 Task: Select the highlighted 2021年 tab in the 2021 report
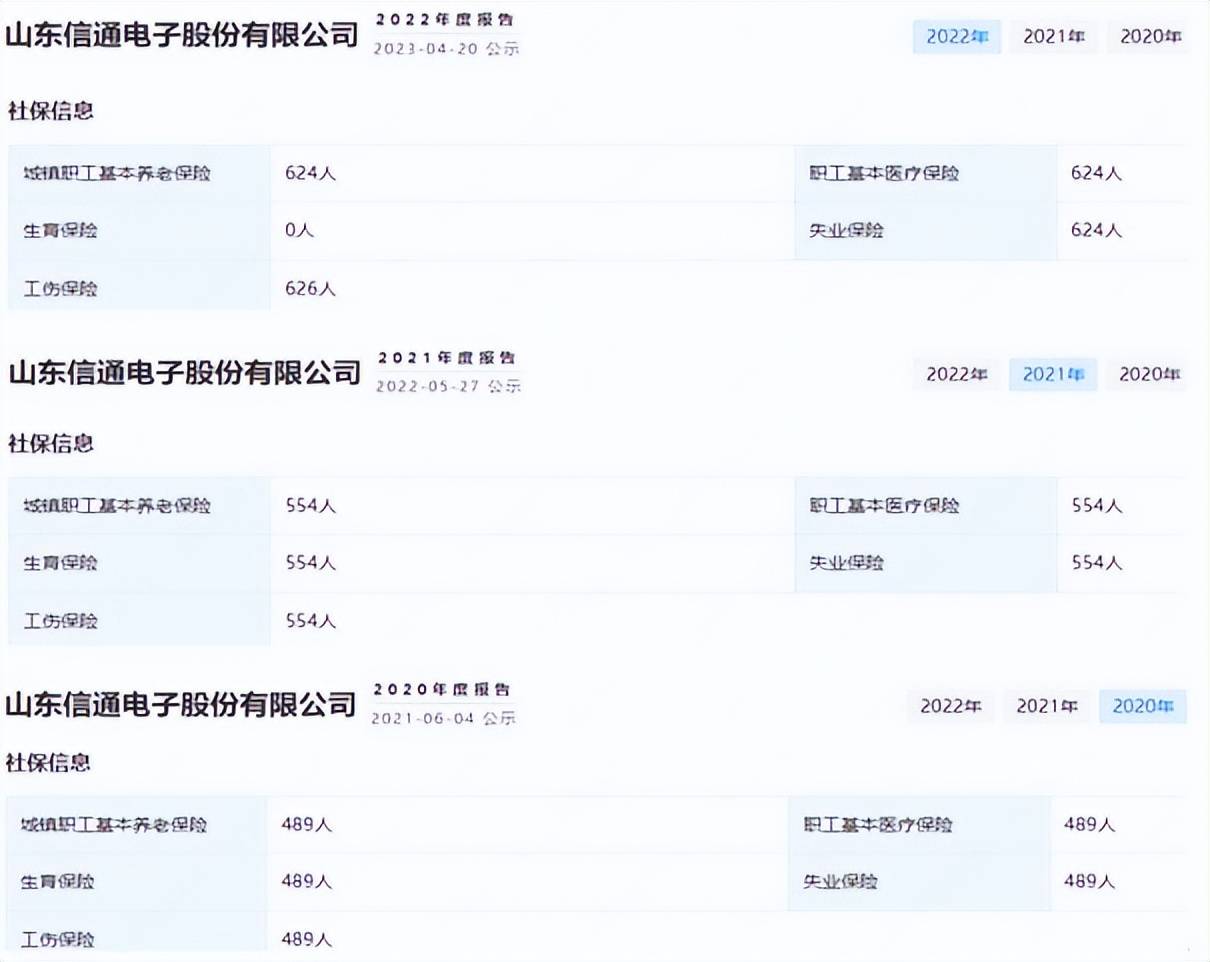point(1053,374)
